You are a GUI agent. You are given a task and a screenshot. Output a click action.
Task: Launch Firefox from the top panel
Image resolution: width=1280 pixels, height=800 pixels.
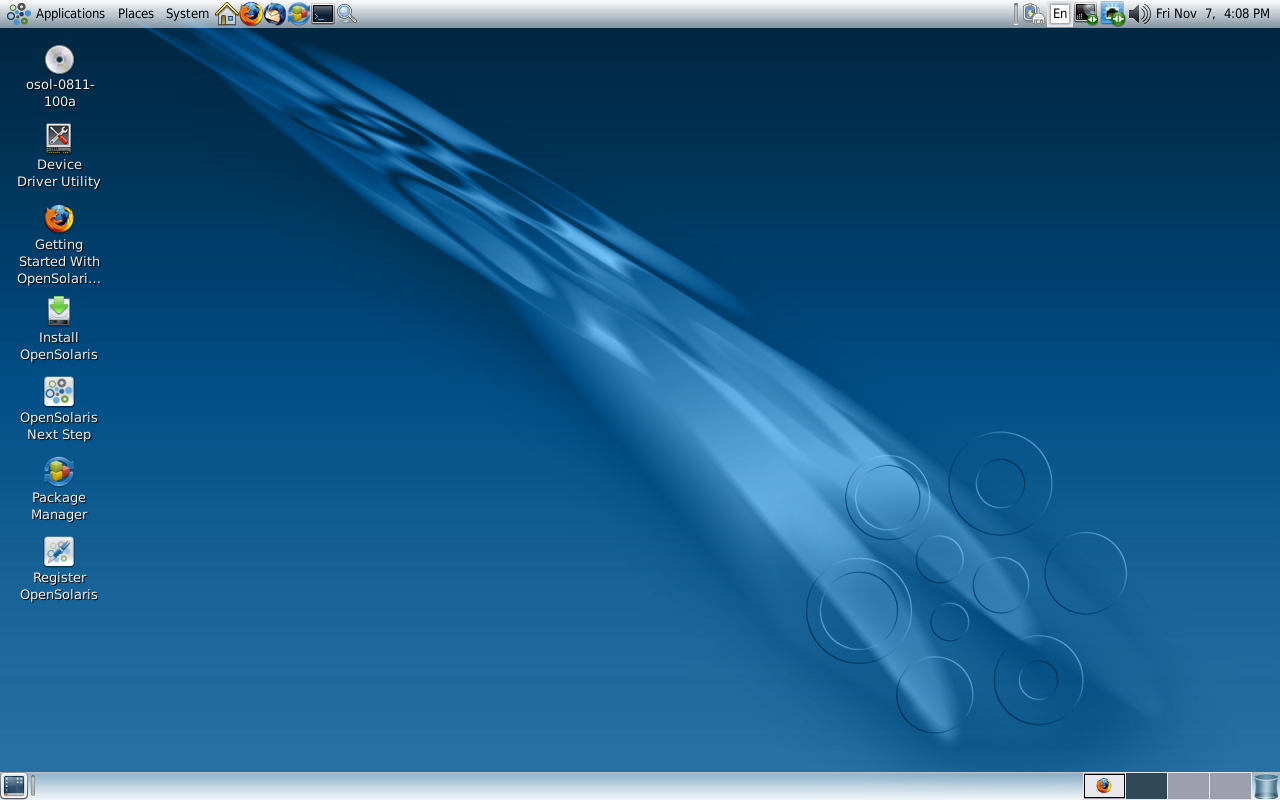click(250, 13)
